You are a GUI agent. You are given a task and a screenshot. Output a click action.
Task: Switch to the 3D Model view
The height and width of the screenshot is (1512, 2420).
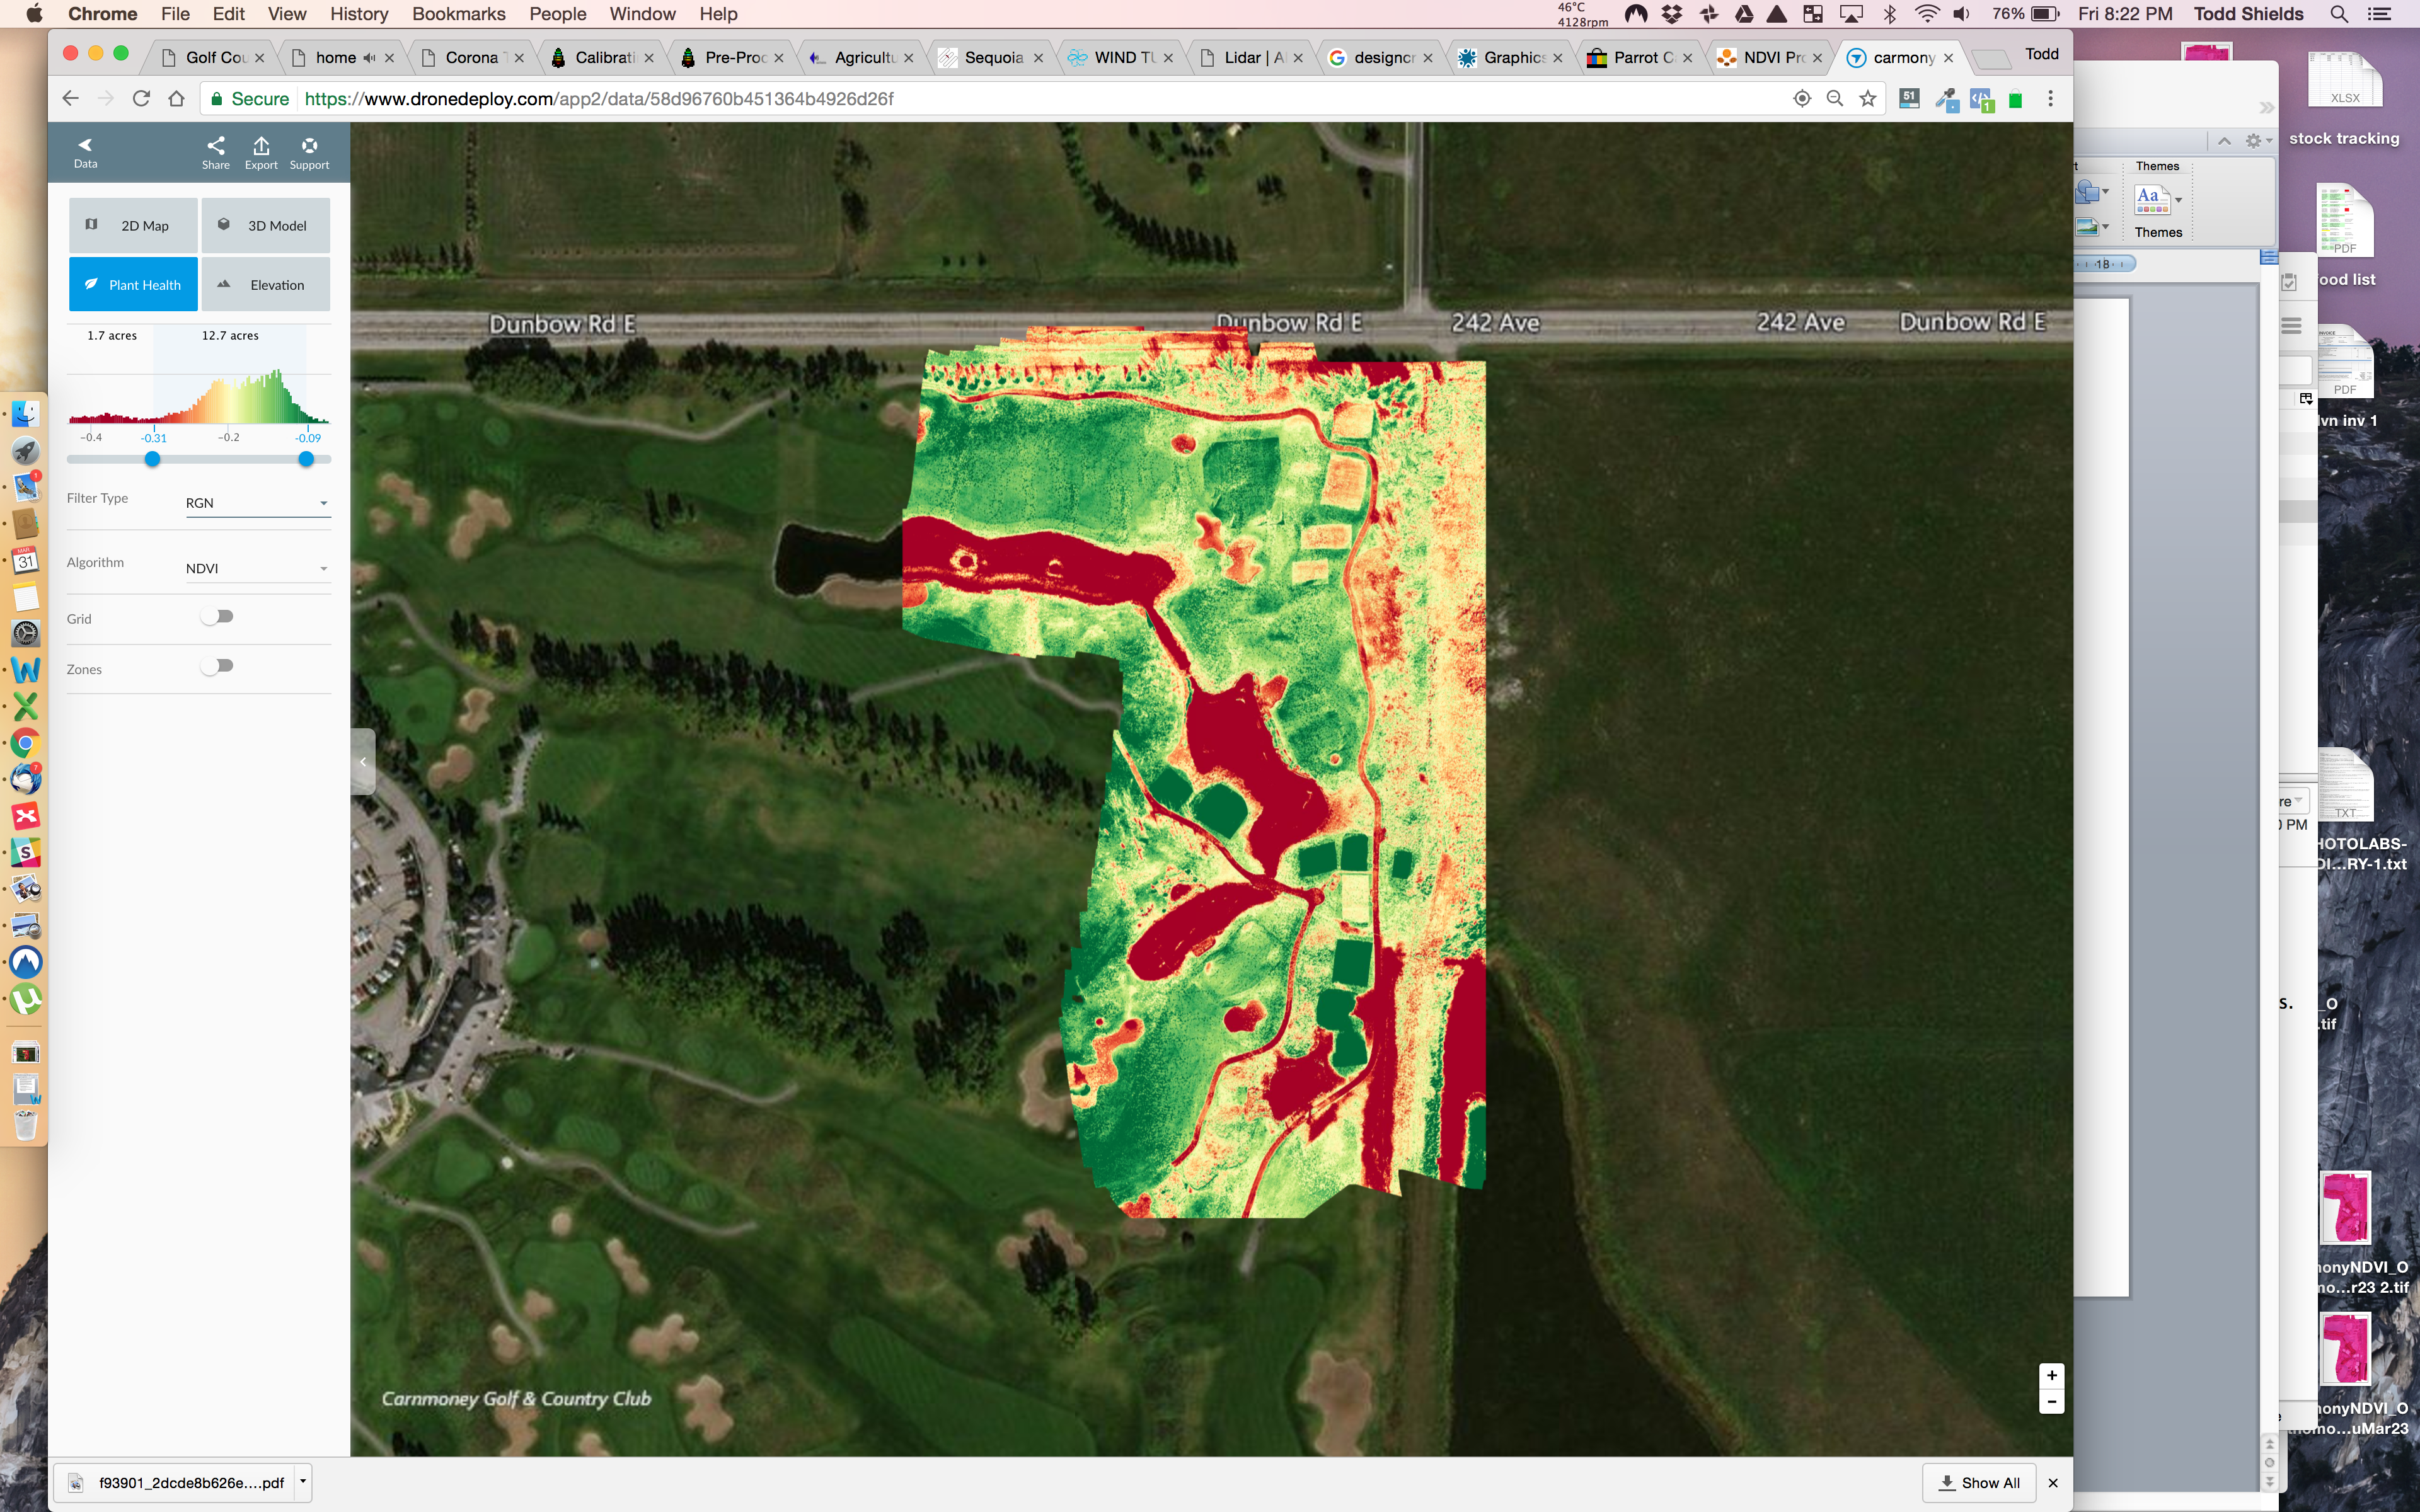266,226
